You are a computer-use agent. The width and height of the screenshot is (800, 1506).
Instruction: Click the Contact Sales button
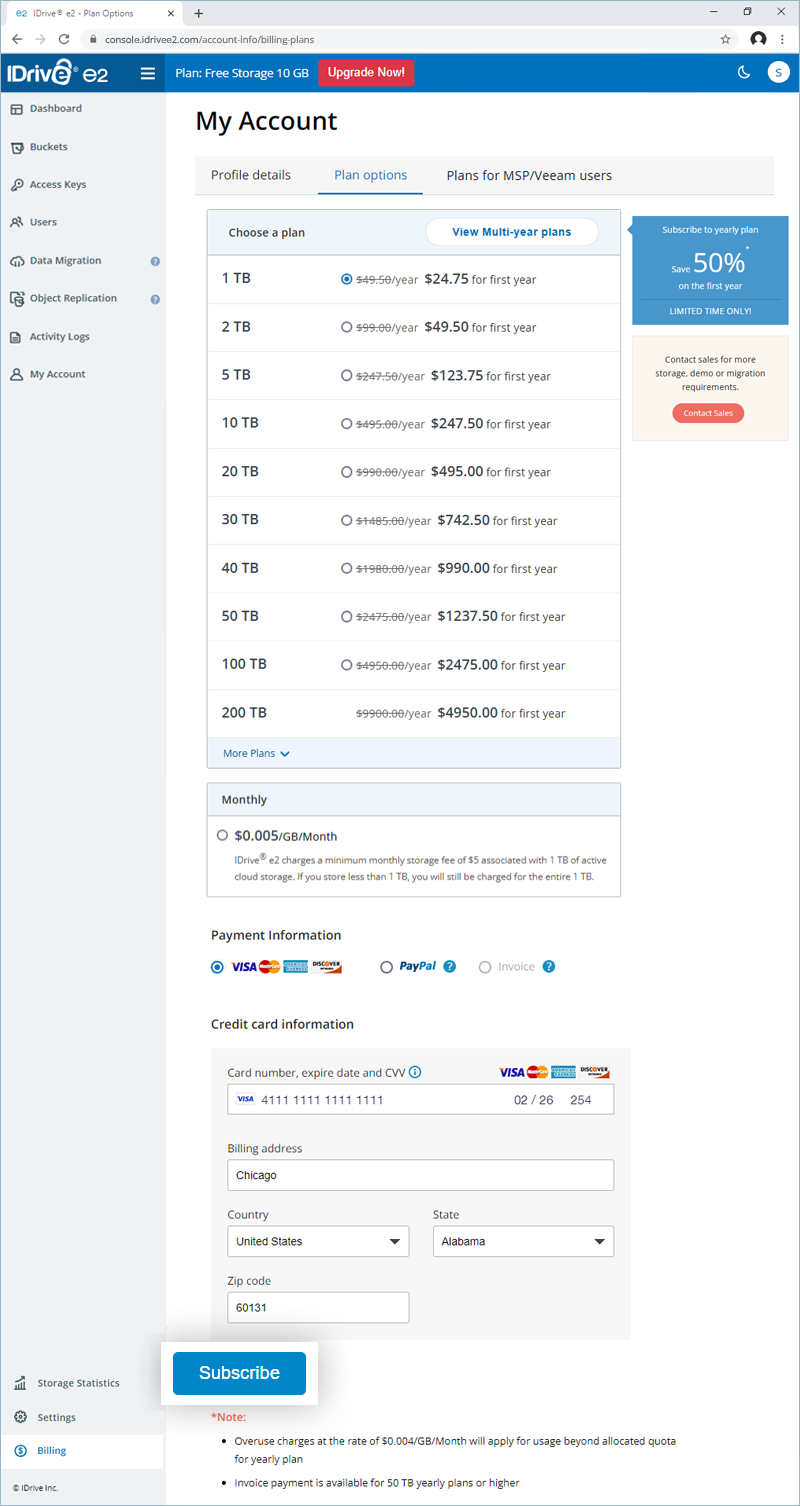click(x=709, y=413)
